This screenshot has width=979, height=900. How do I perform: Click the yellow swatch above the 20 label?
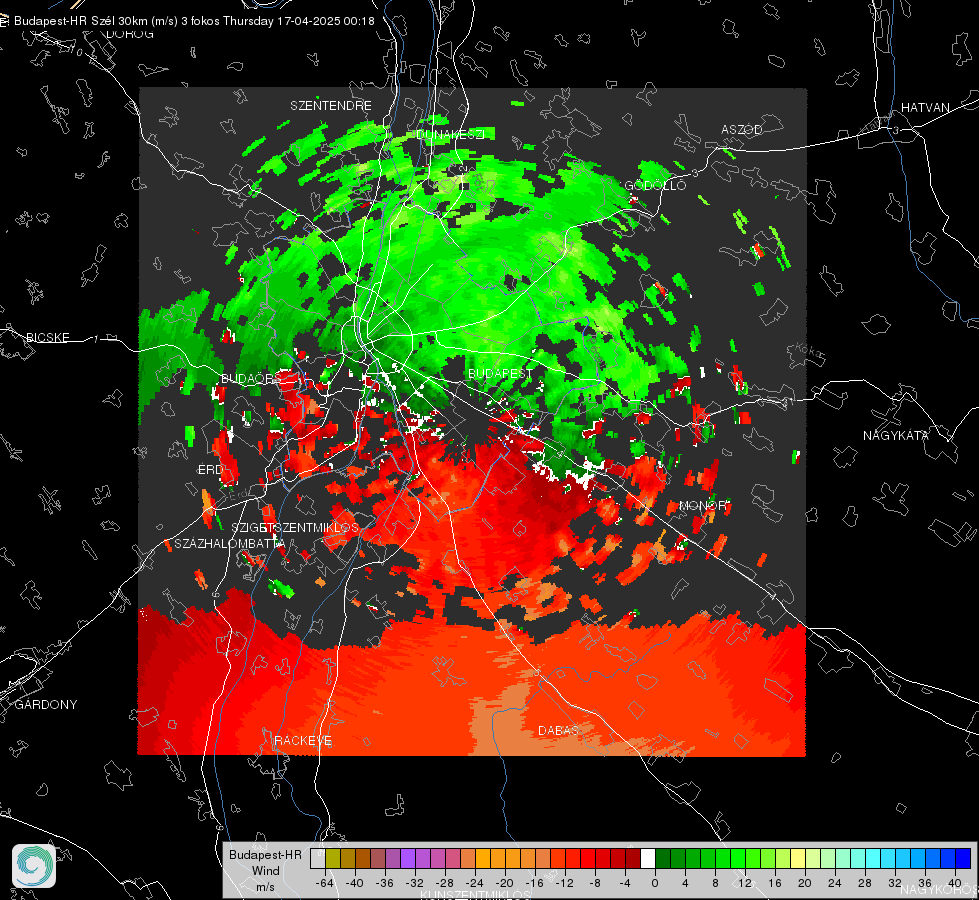click(798, 859)
